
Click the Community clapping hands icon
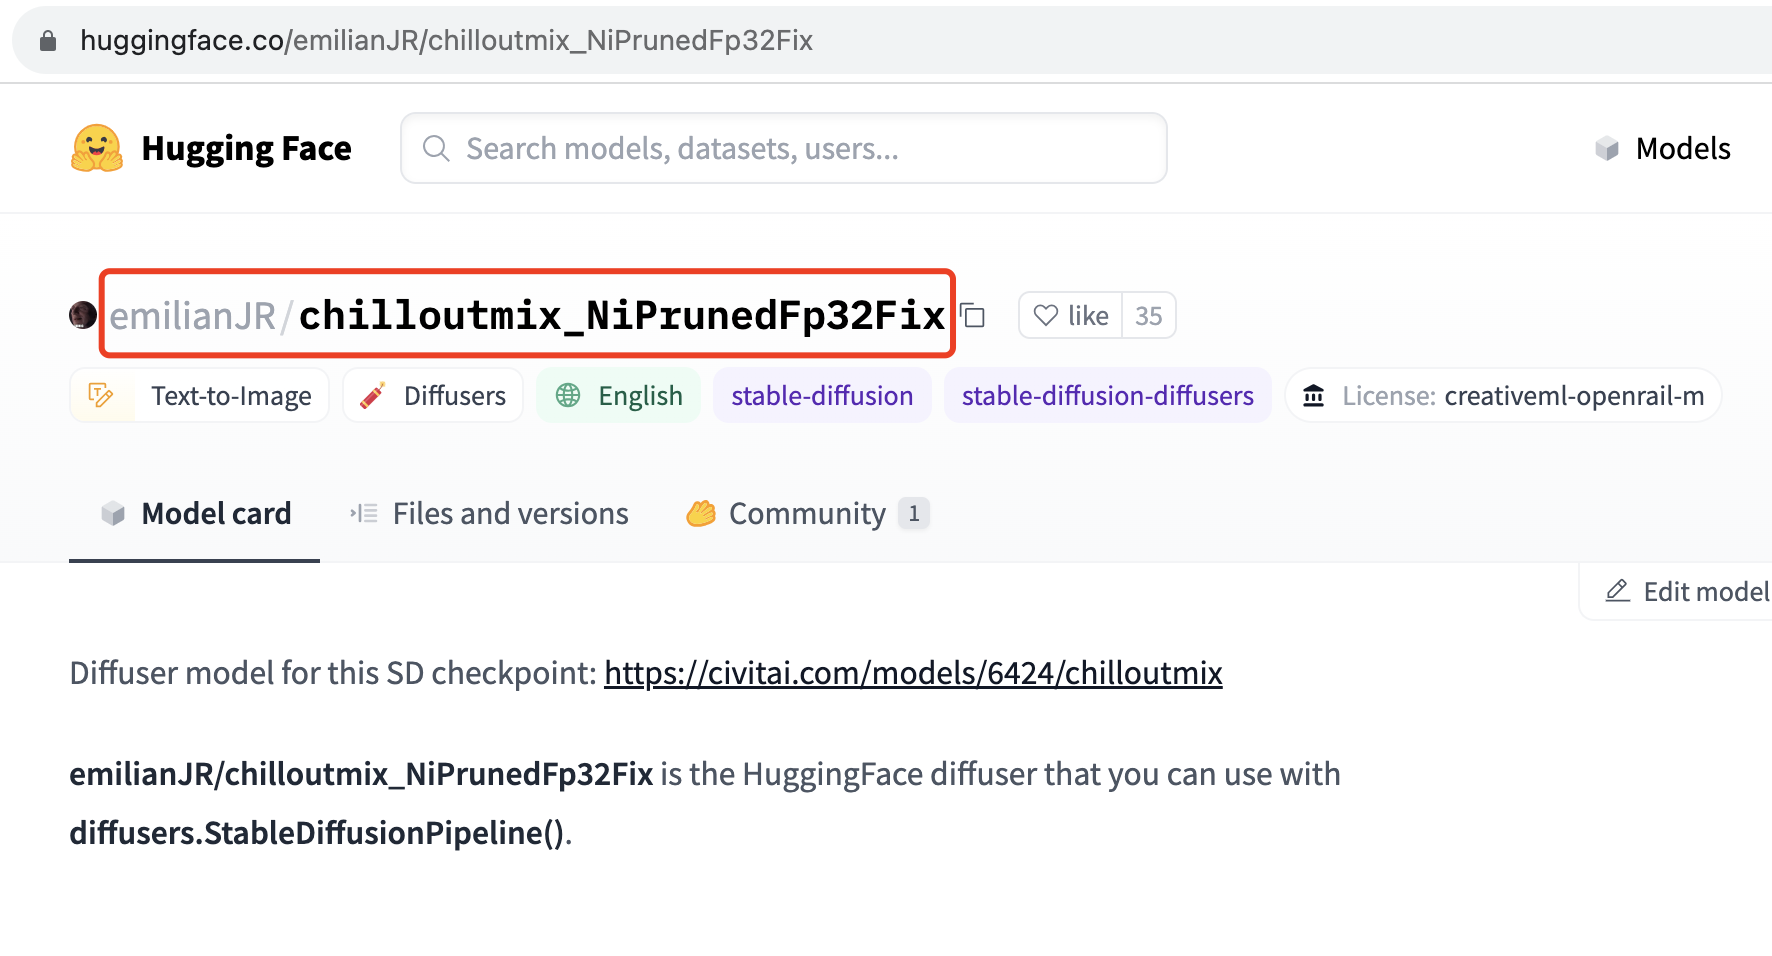coord(701,514)
